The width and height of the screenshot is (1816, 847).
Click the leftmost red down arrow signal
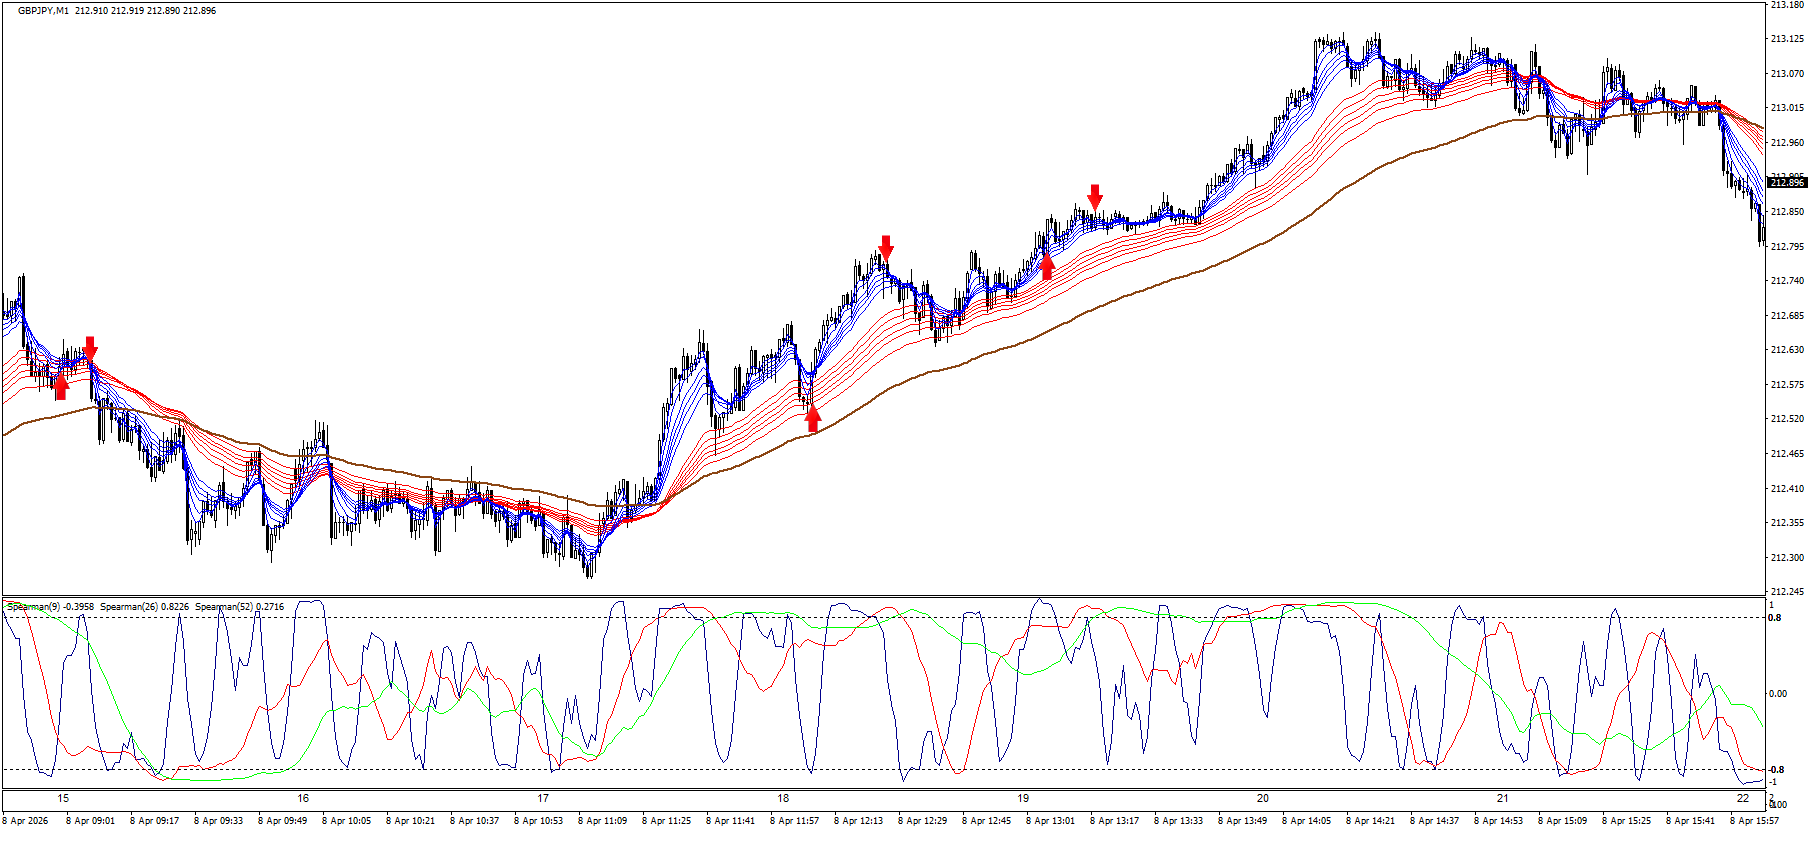[x=90, y=348]
